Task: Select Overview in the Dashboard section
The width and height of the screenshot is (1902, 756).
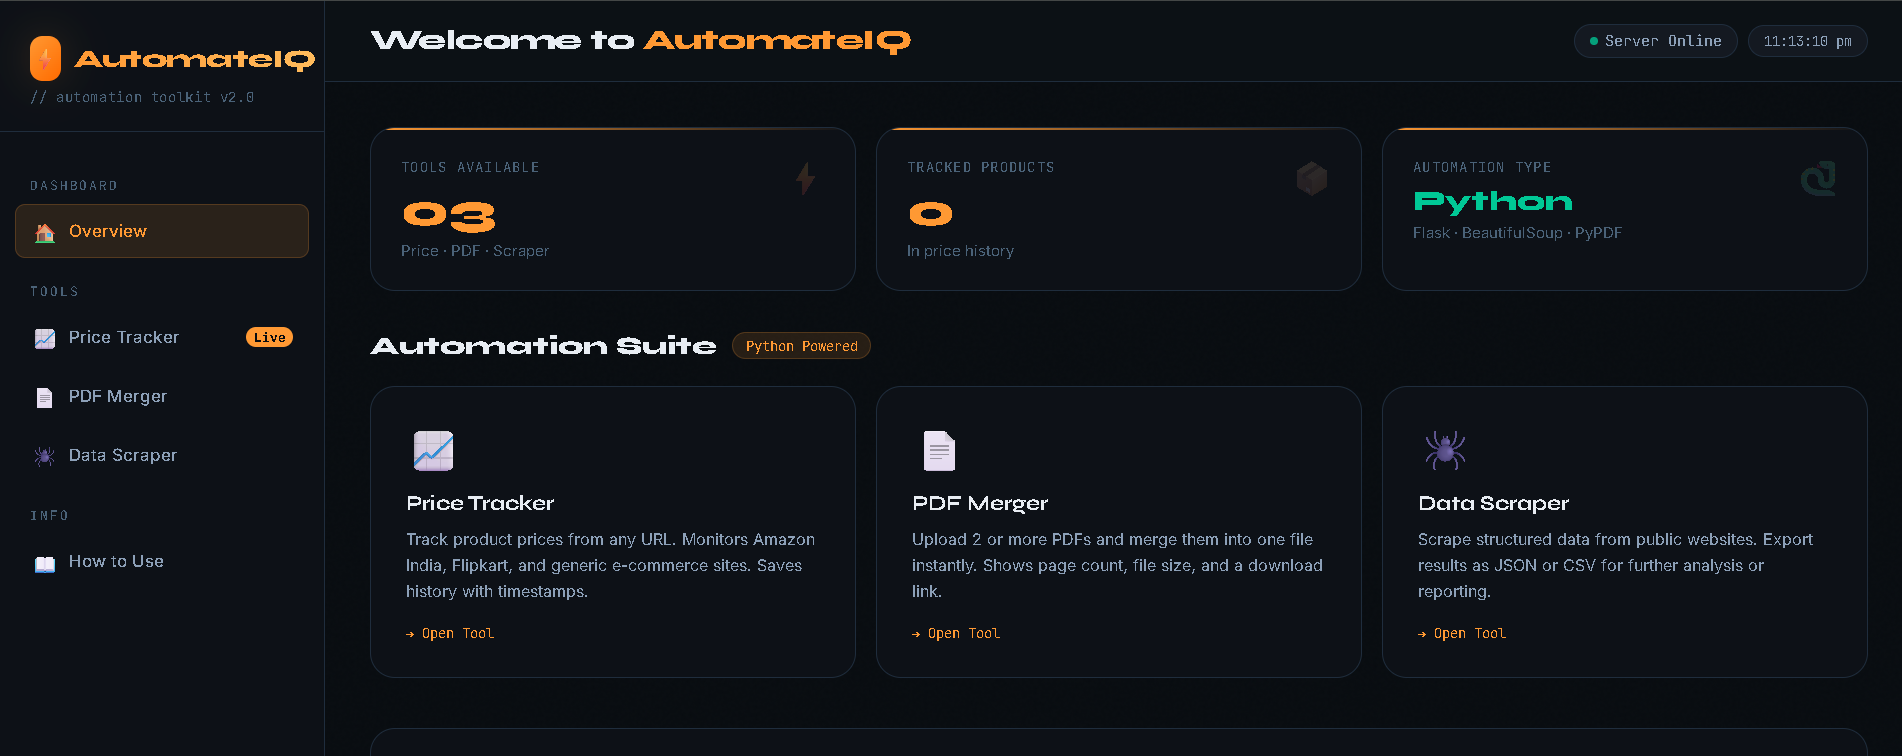Action: tap(108, 231)
